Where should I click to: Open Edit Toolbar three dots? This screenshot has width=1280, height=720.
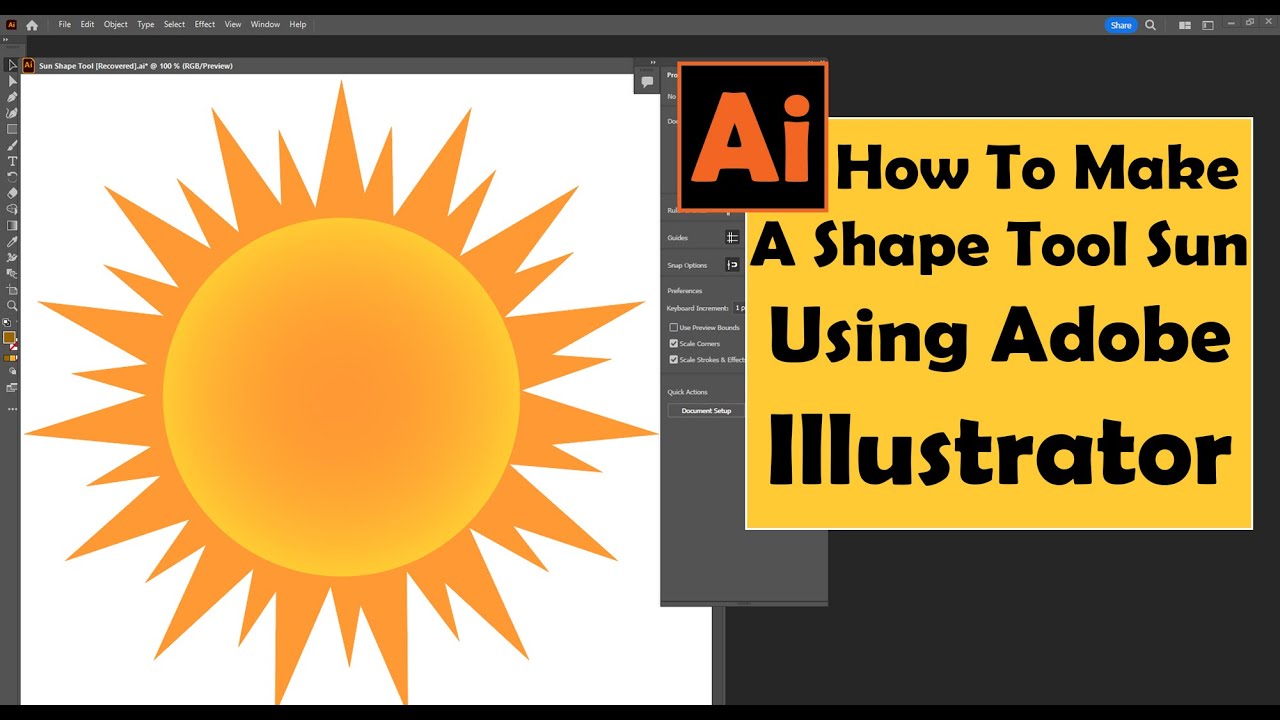tap(12, 408)
